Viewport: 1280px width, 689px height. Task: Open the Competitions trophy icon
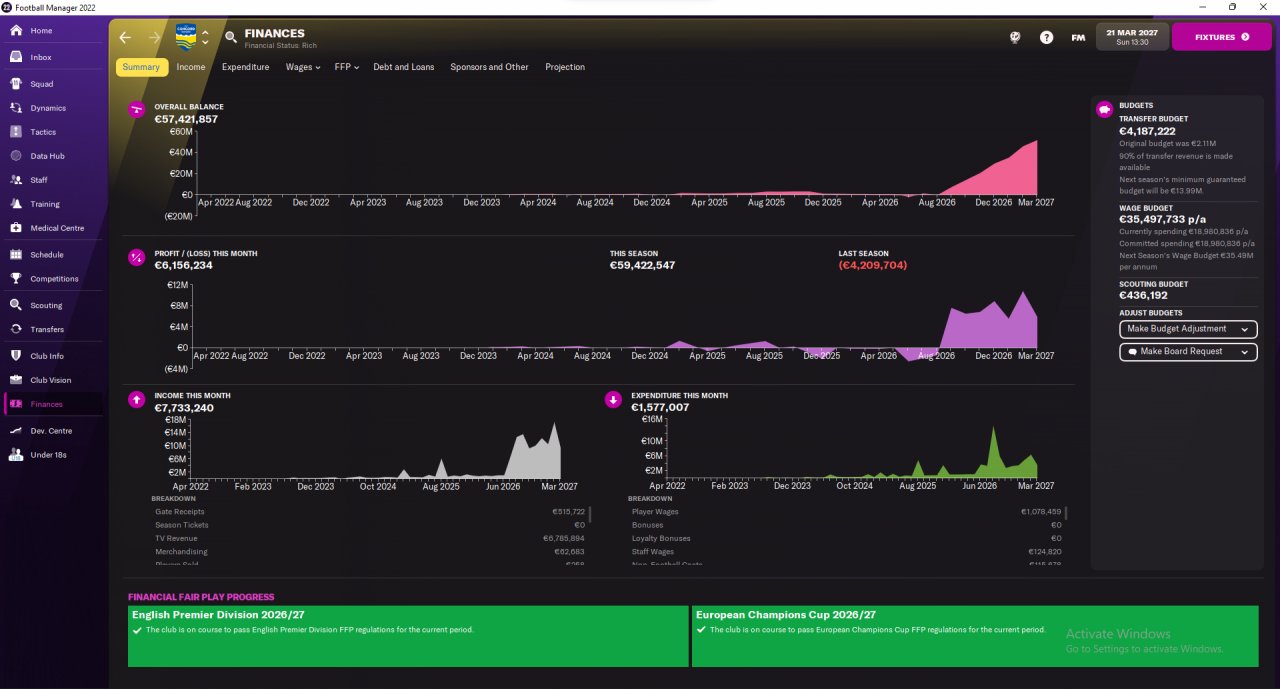click(16, 279)
